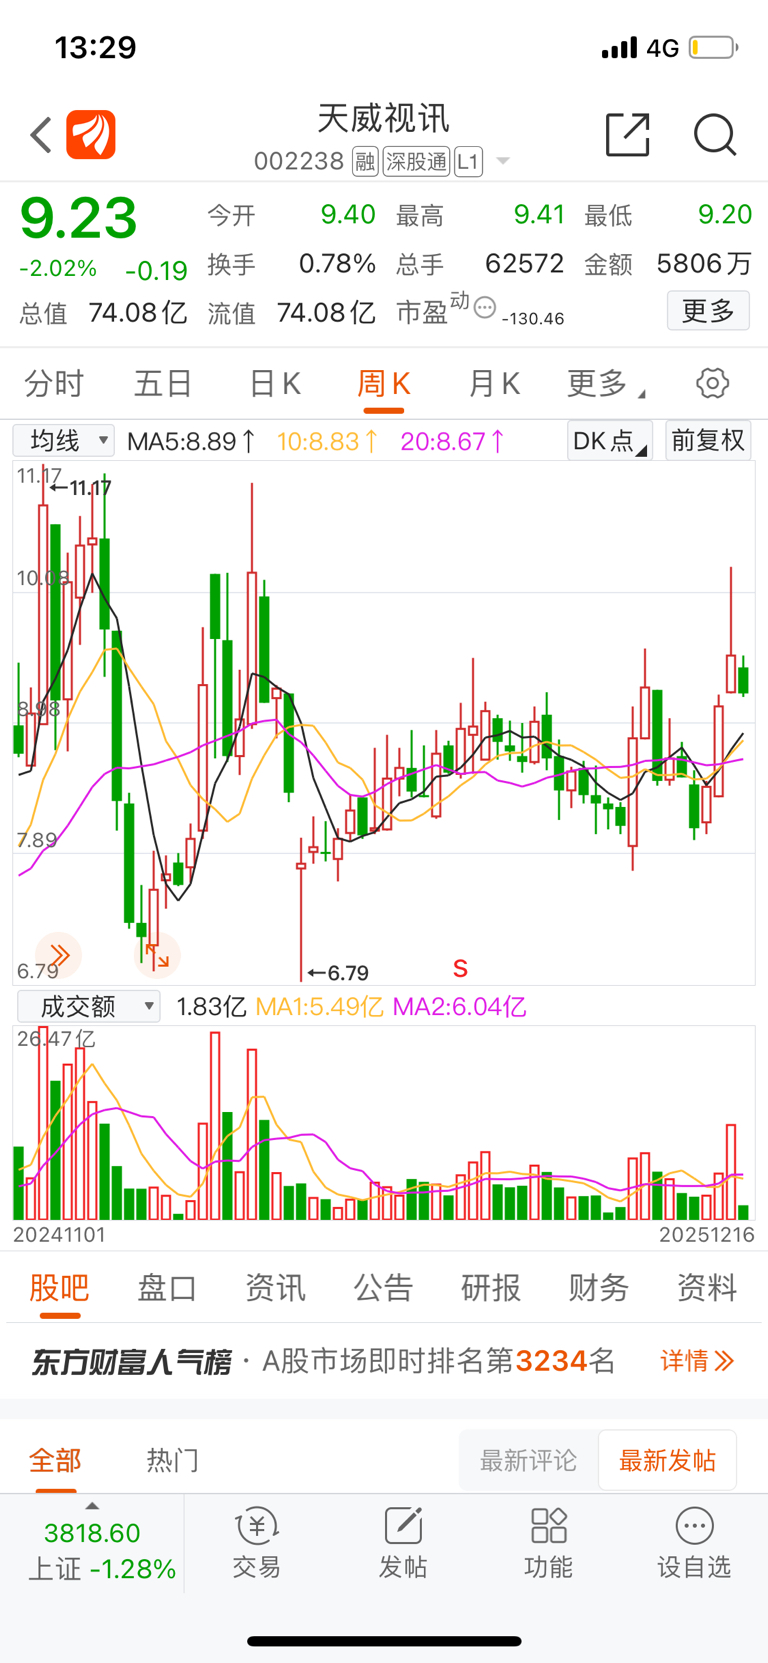Open the 均线 indicator dropdown
Screen dimensions: 768x1663
click(x=63, y=440)
